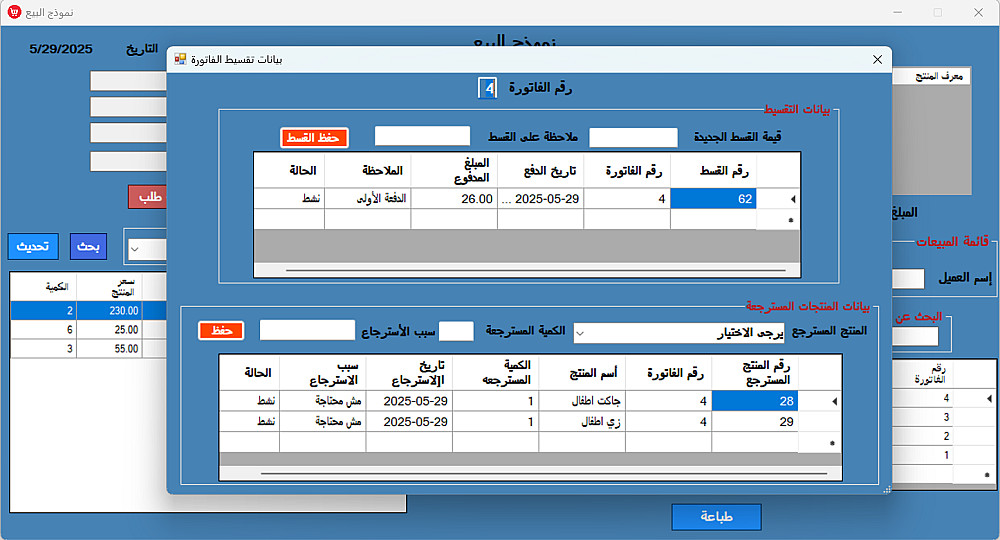Select installment cell 62
Screen dimensions: 1000x540
click(x=713, y=199)
